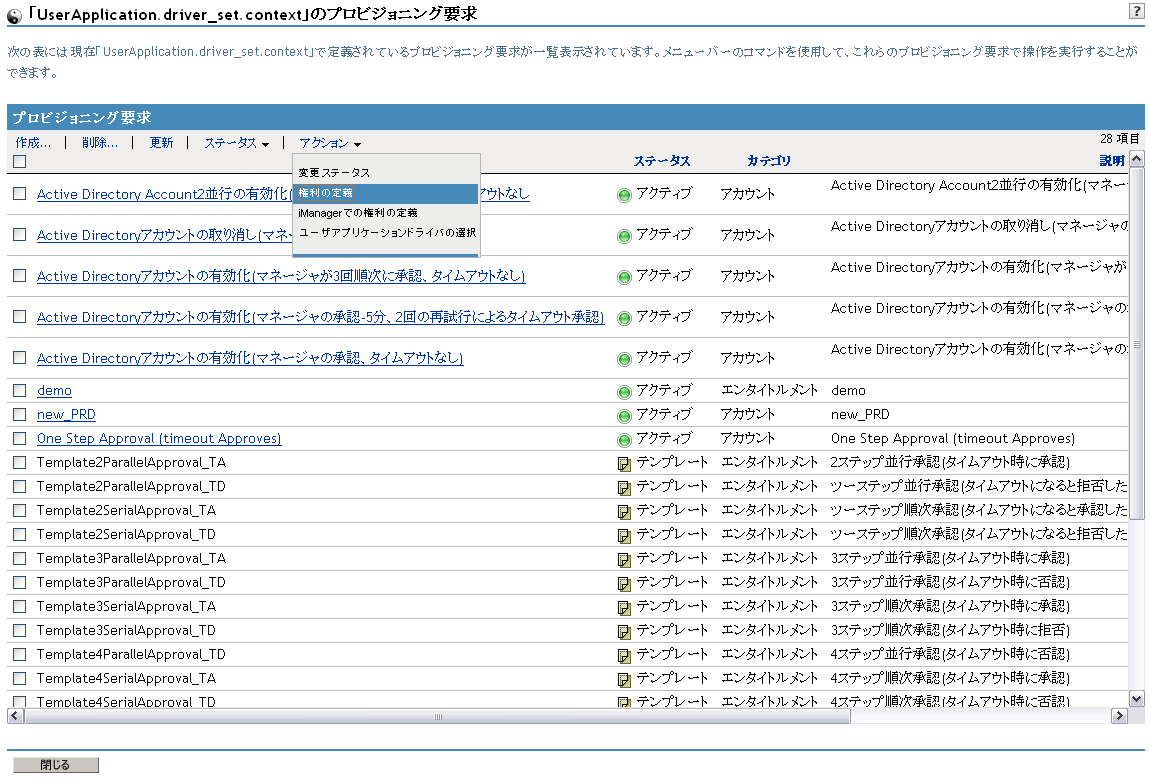The width and height of the screenshot is (1149, 778).
Task: Check the box for demo row
Action: pos(20,390)
